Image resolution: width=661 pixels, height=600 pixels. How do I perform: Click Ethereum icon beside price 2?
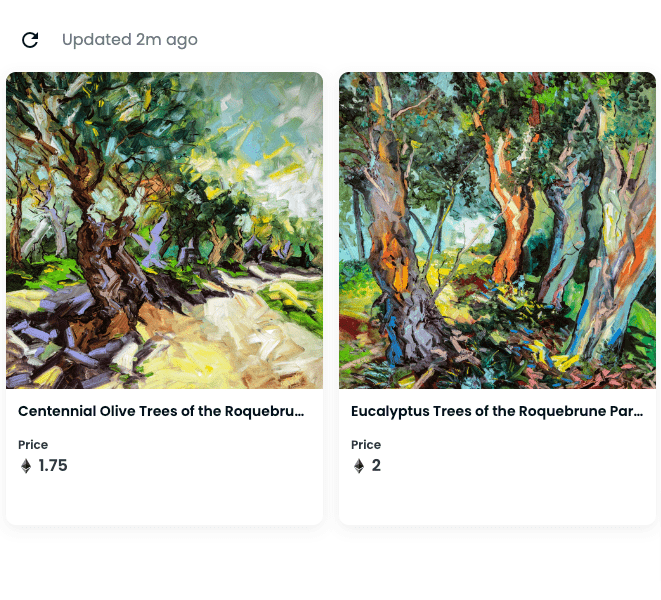pyautogui.click(x=359, y=466)
